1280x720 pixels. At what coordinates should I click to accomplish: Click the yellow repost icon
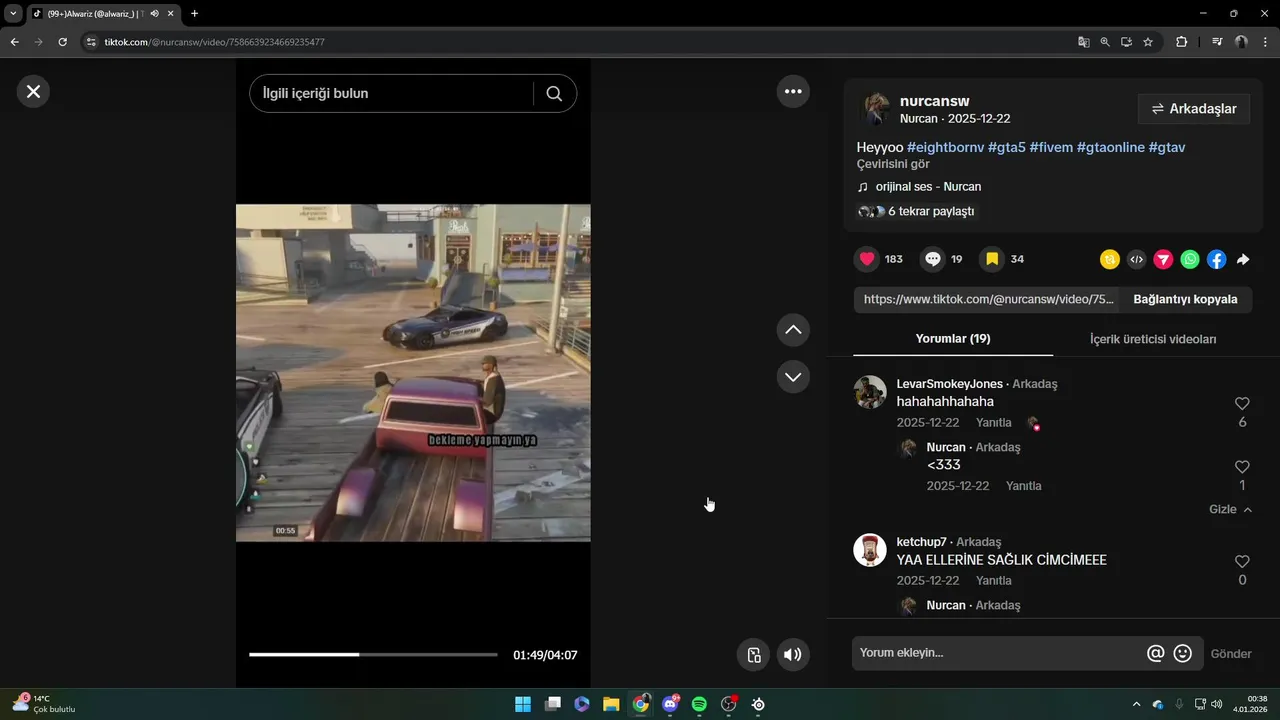tap(1110, 259)
